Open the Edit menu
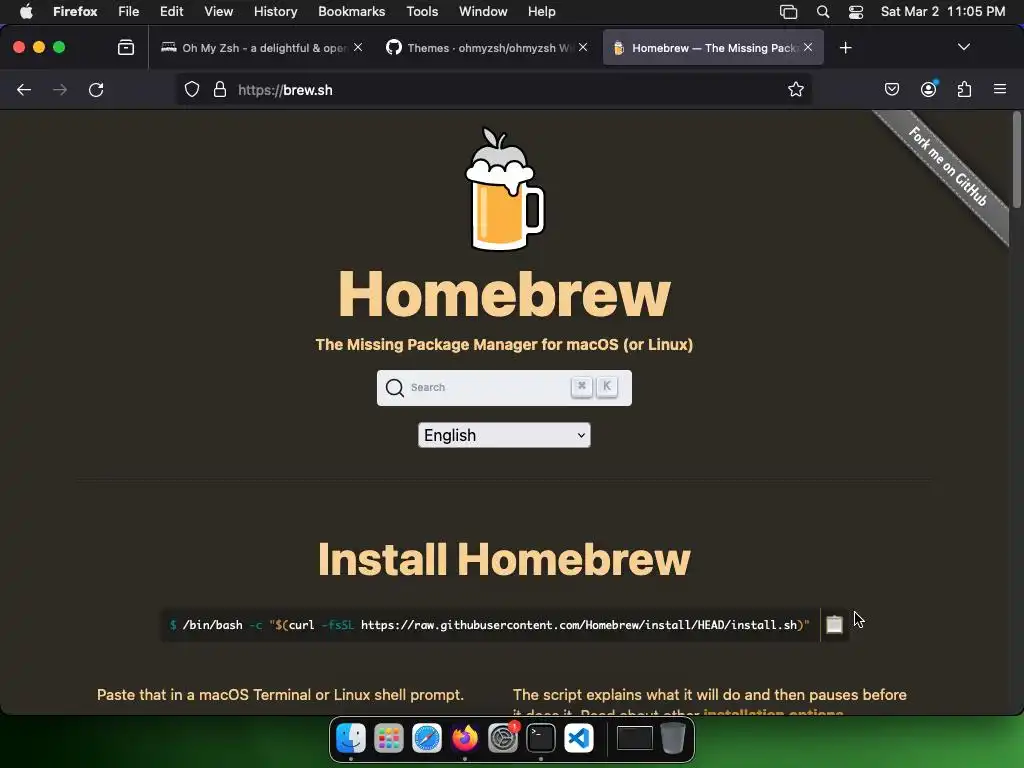 [172, 11]
